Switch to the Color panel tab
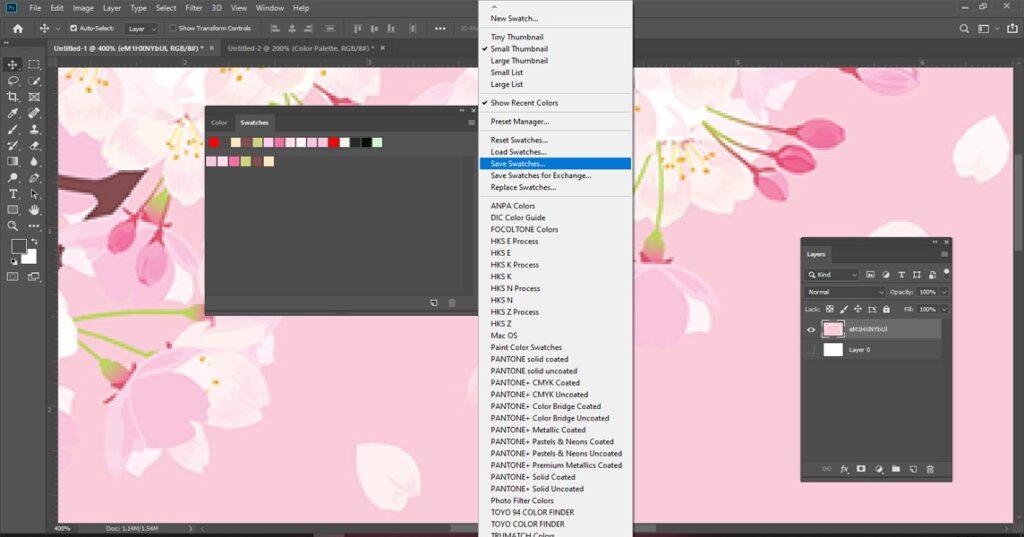The height and width of the screenshot is (537, 1024). (x=219, y=123)
